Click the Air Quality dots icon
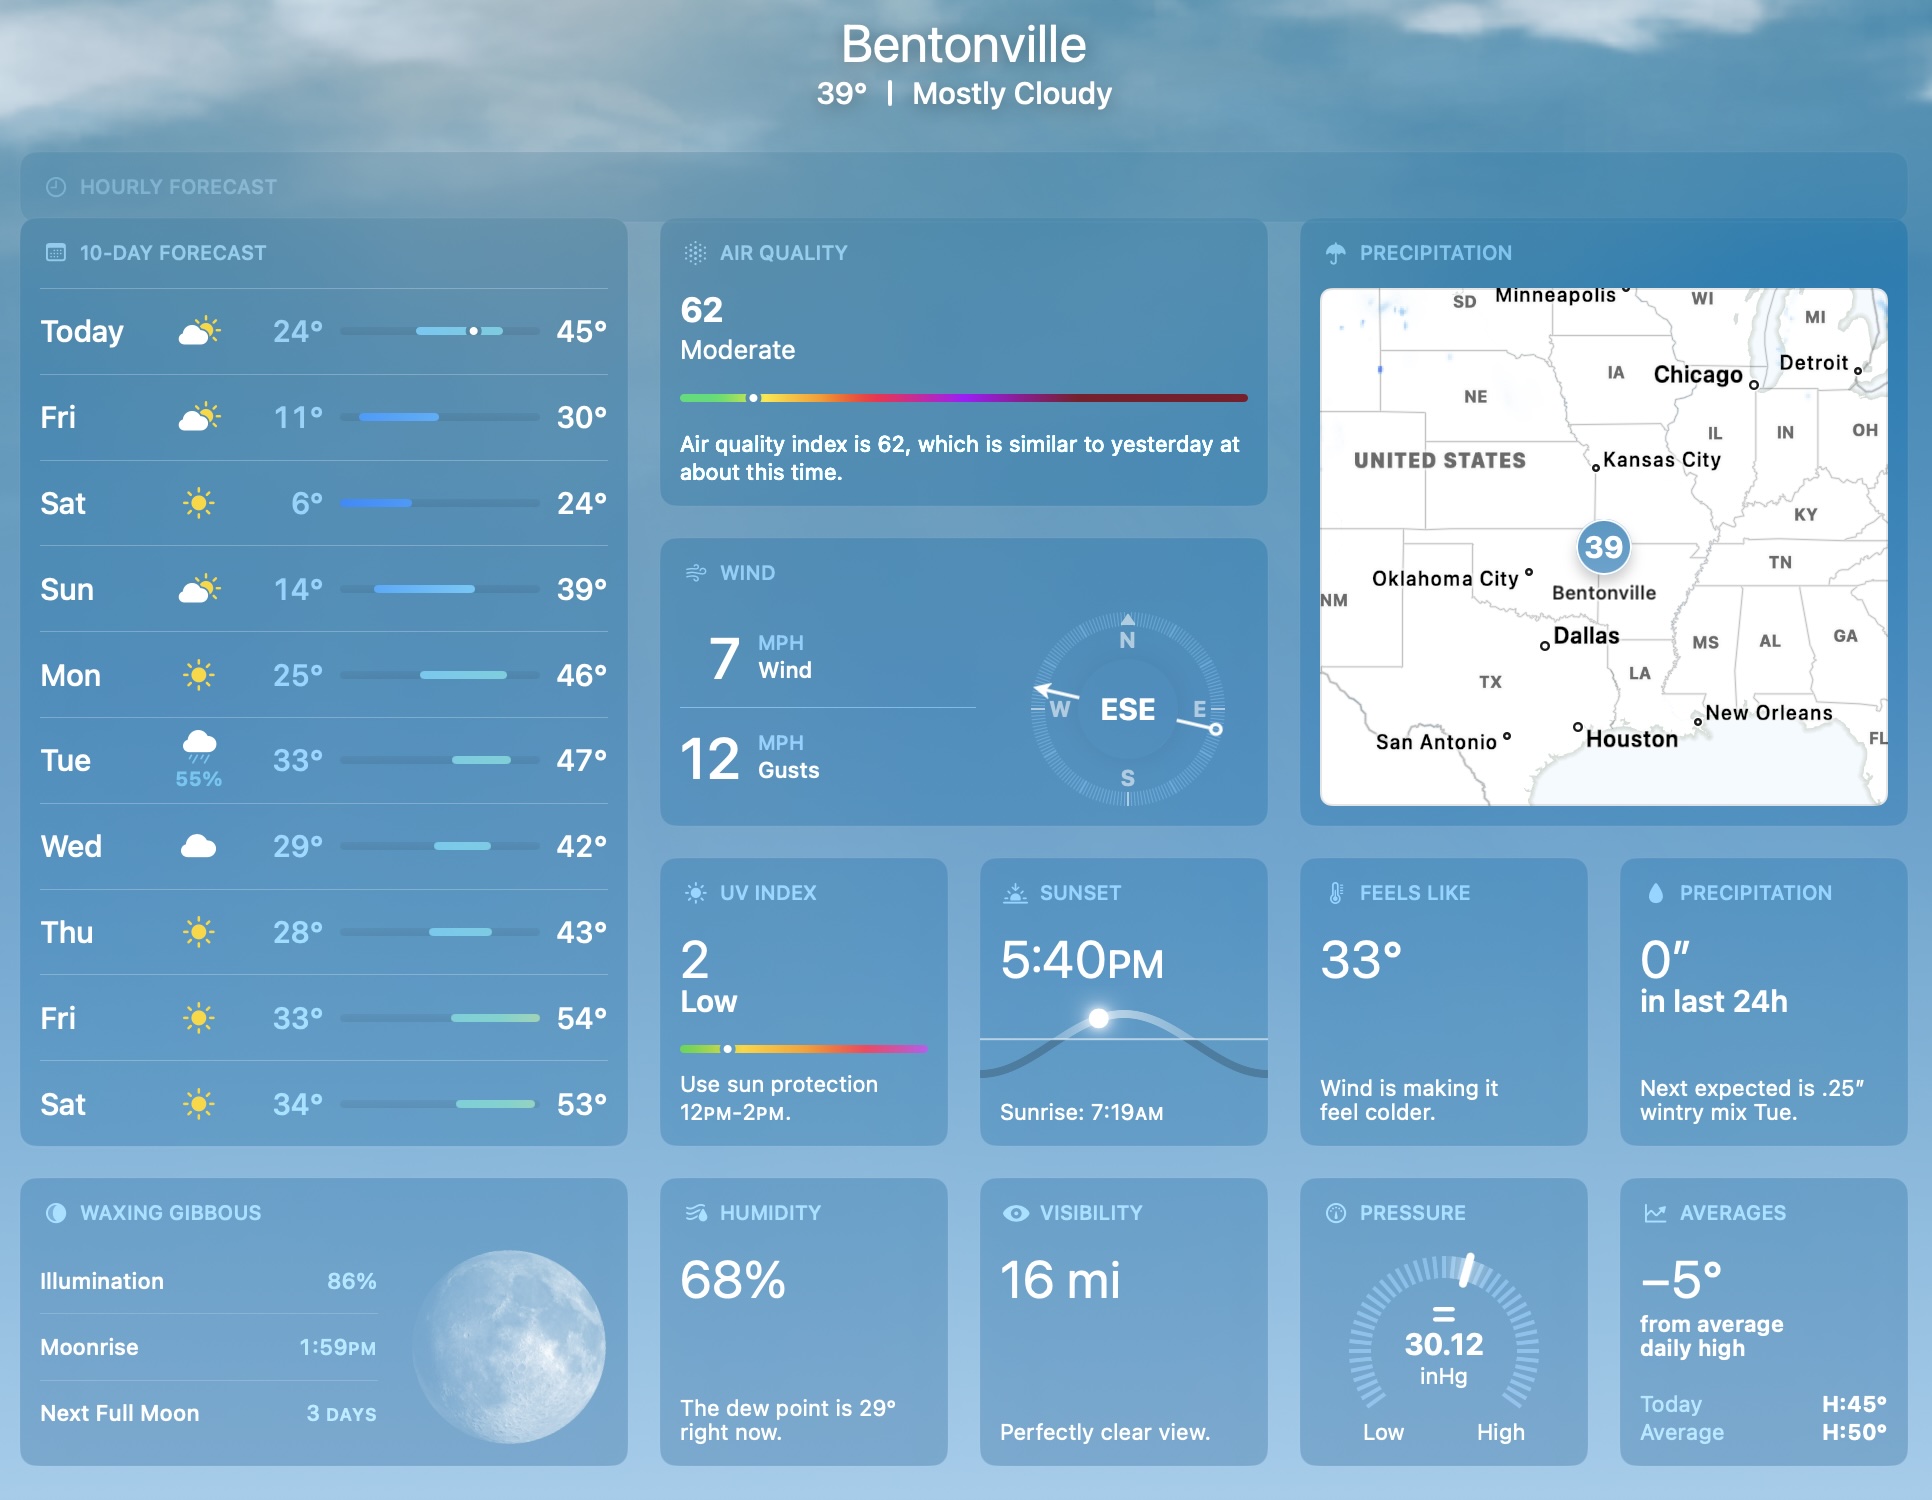The image size is (1932, 1500). click(x=695, y=253)
